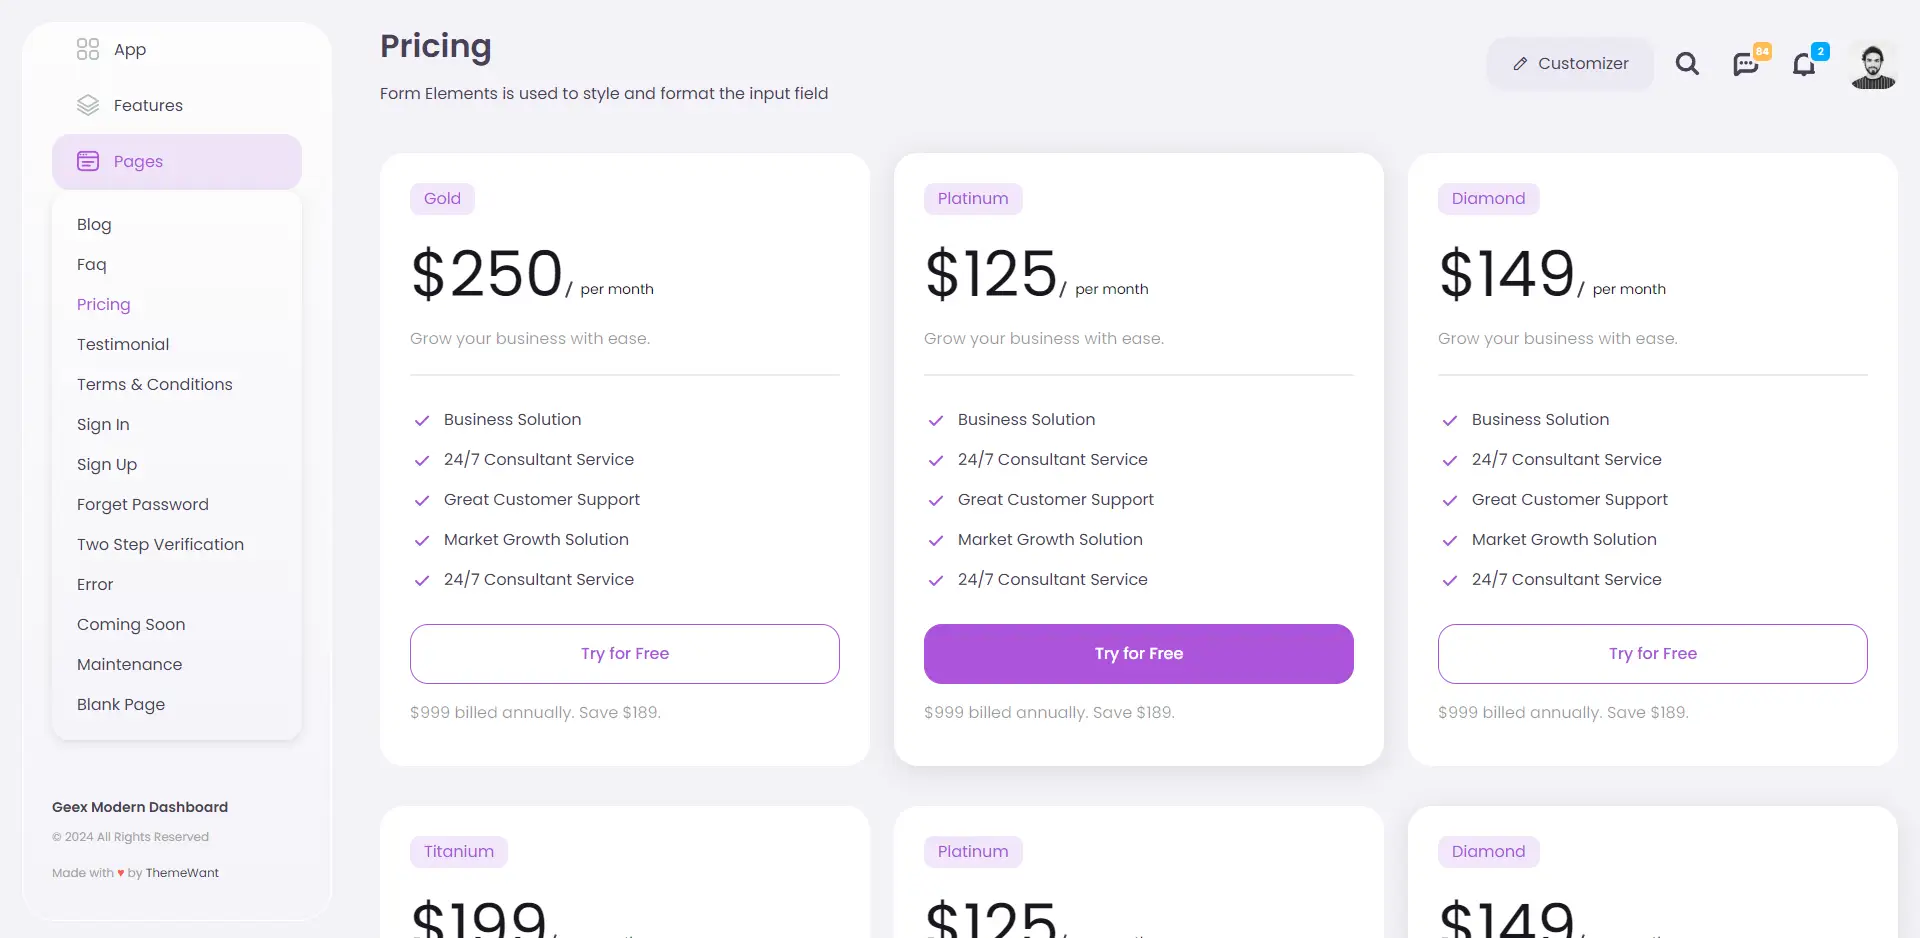Click the Features layers icon

click(x=88, y=105)
